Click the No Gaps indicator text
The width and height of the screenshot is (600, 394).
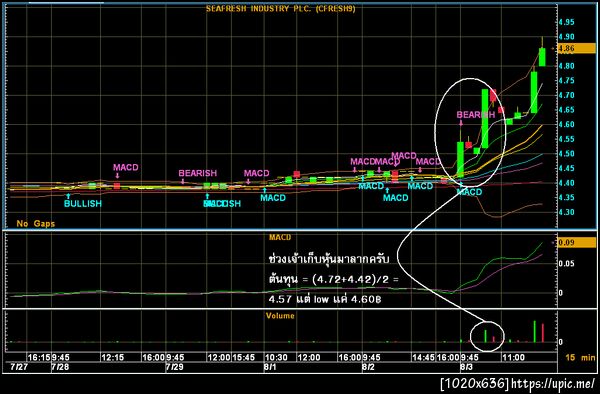(x=36, y=224)
